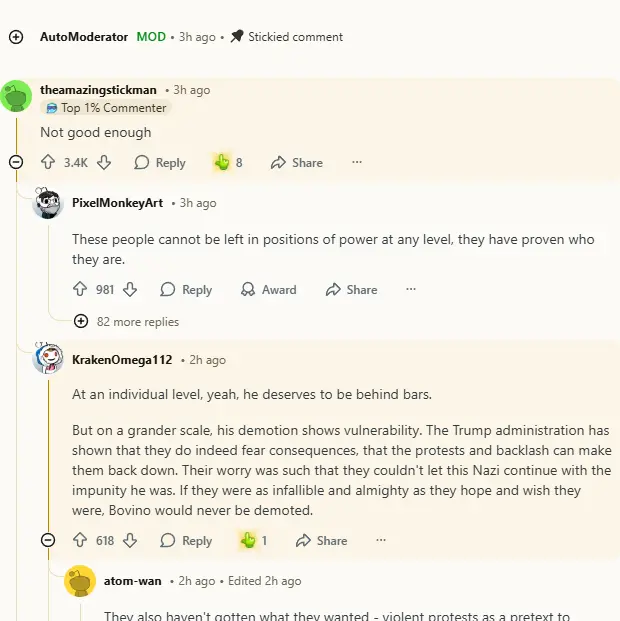This screenshot has height=621, width=620.
Task: Click KrakenOmega112's avatar image
Action: tap(48, 359)
